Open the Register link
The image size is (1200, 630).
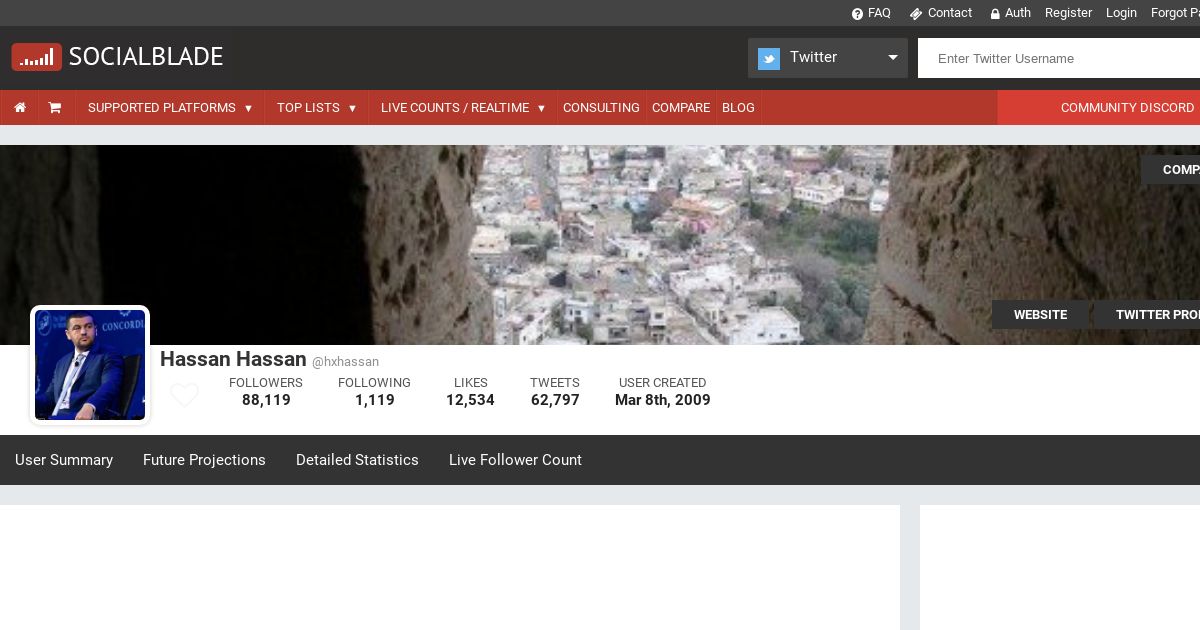[x=1068, y=13]
